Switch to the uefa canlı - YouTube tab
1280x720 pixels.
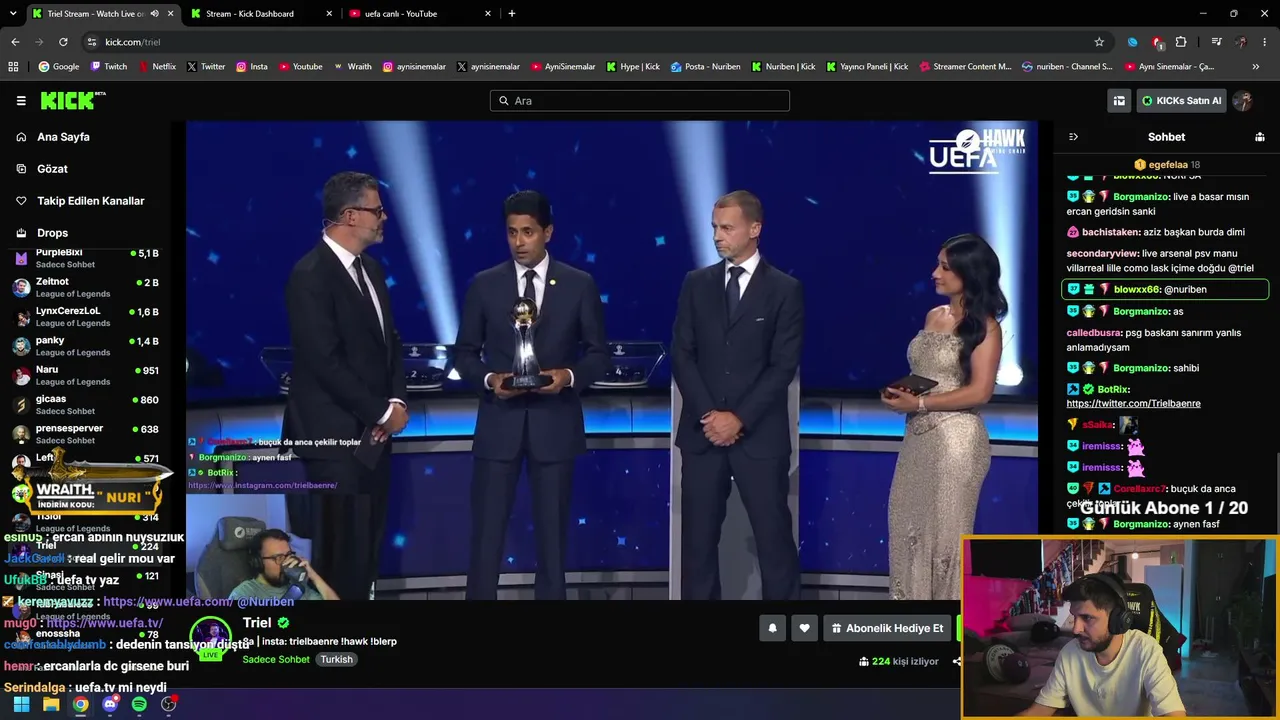[420, 14]
